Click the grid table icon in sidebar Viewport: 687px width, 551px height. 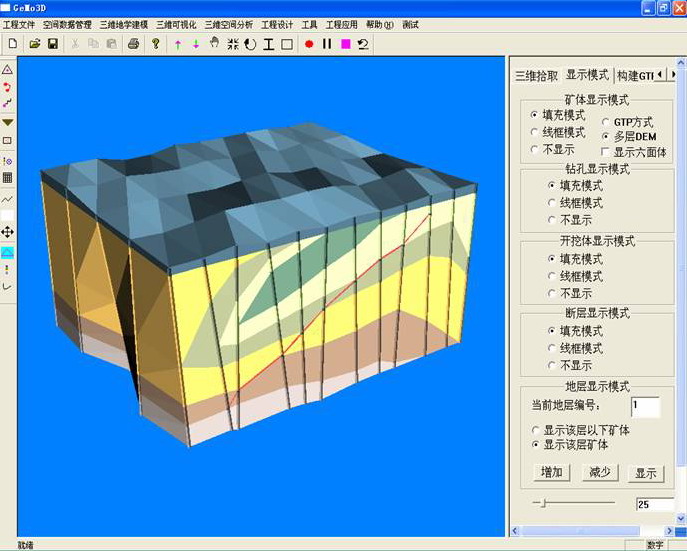pos(8,178)
